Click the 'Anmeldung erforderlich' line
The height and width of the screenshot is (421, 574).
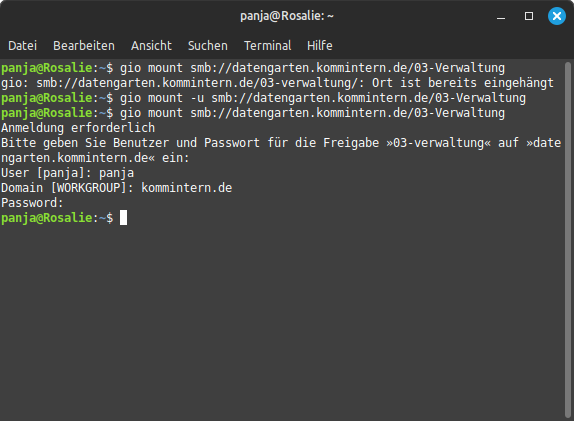(78, 128)
